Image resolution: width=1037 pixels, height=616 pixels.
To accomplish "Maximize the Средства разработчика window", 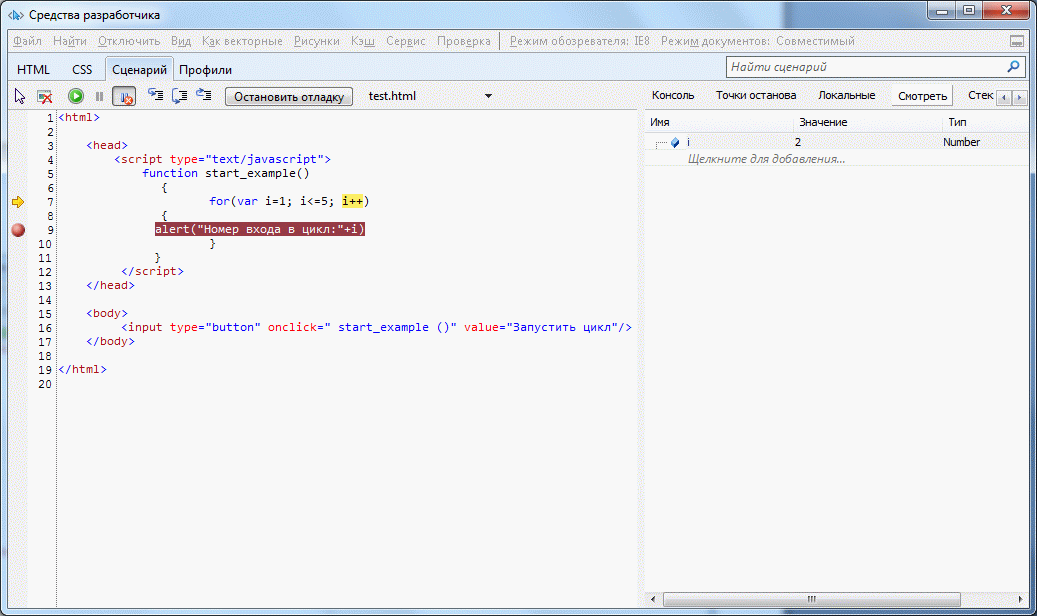I will 969,11.
